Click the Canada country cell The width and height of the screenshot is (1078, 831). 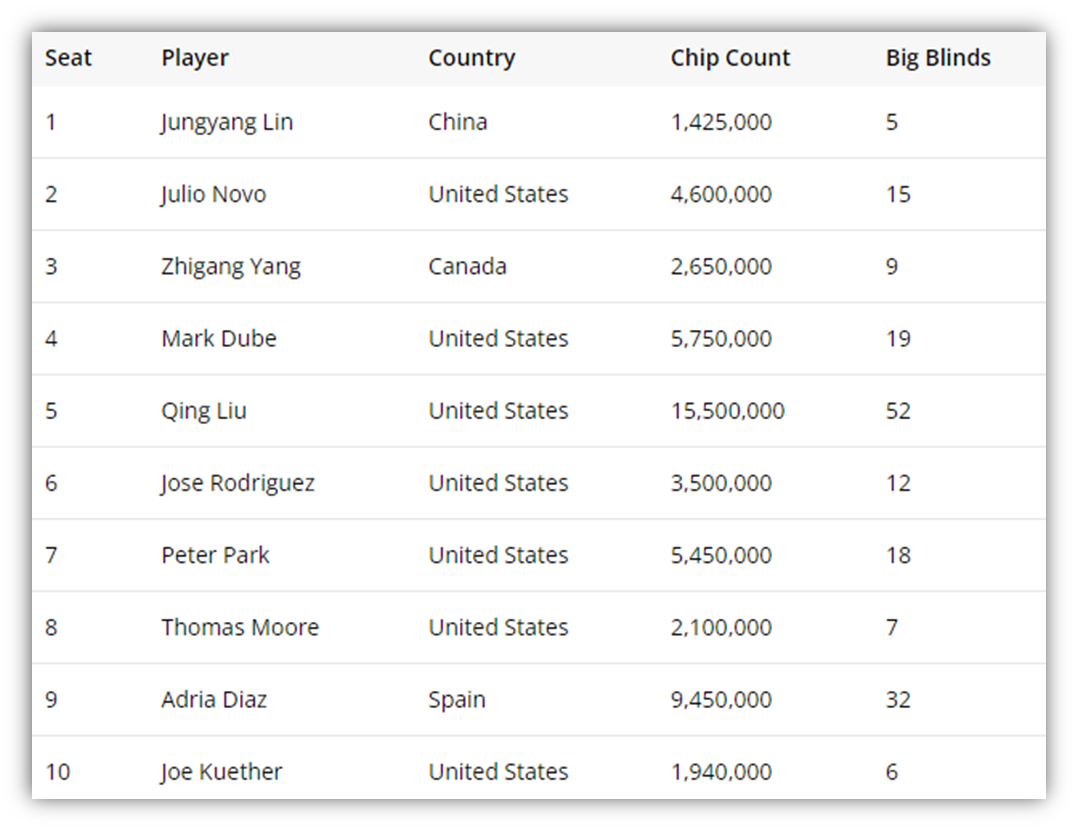click(x=468, y=266)
